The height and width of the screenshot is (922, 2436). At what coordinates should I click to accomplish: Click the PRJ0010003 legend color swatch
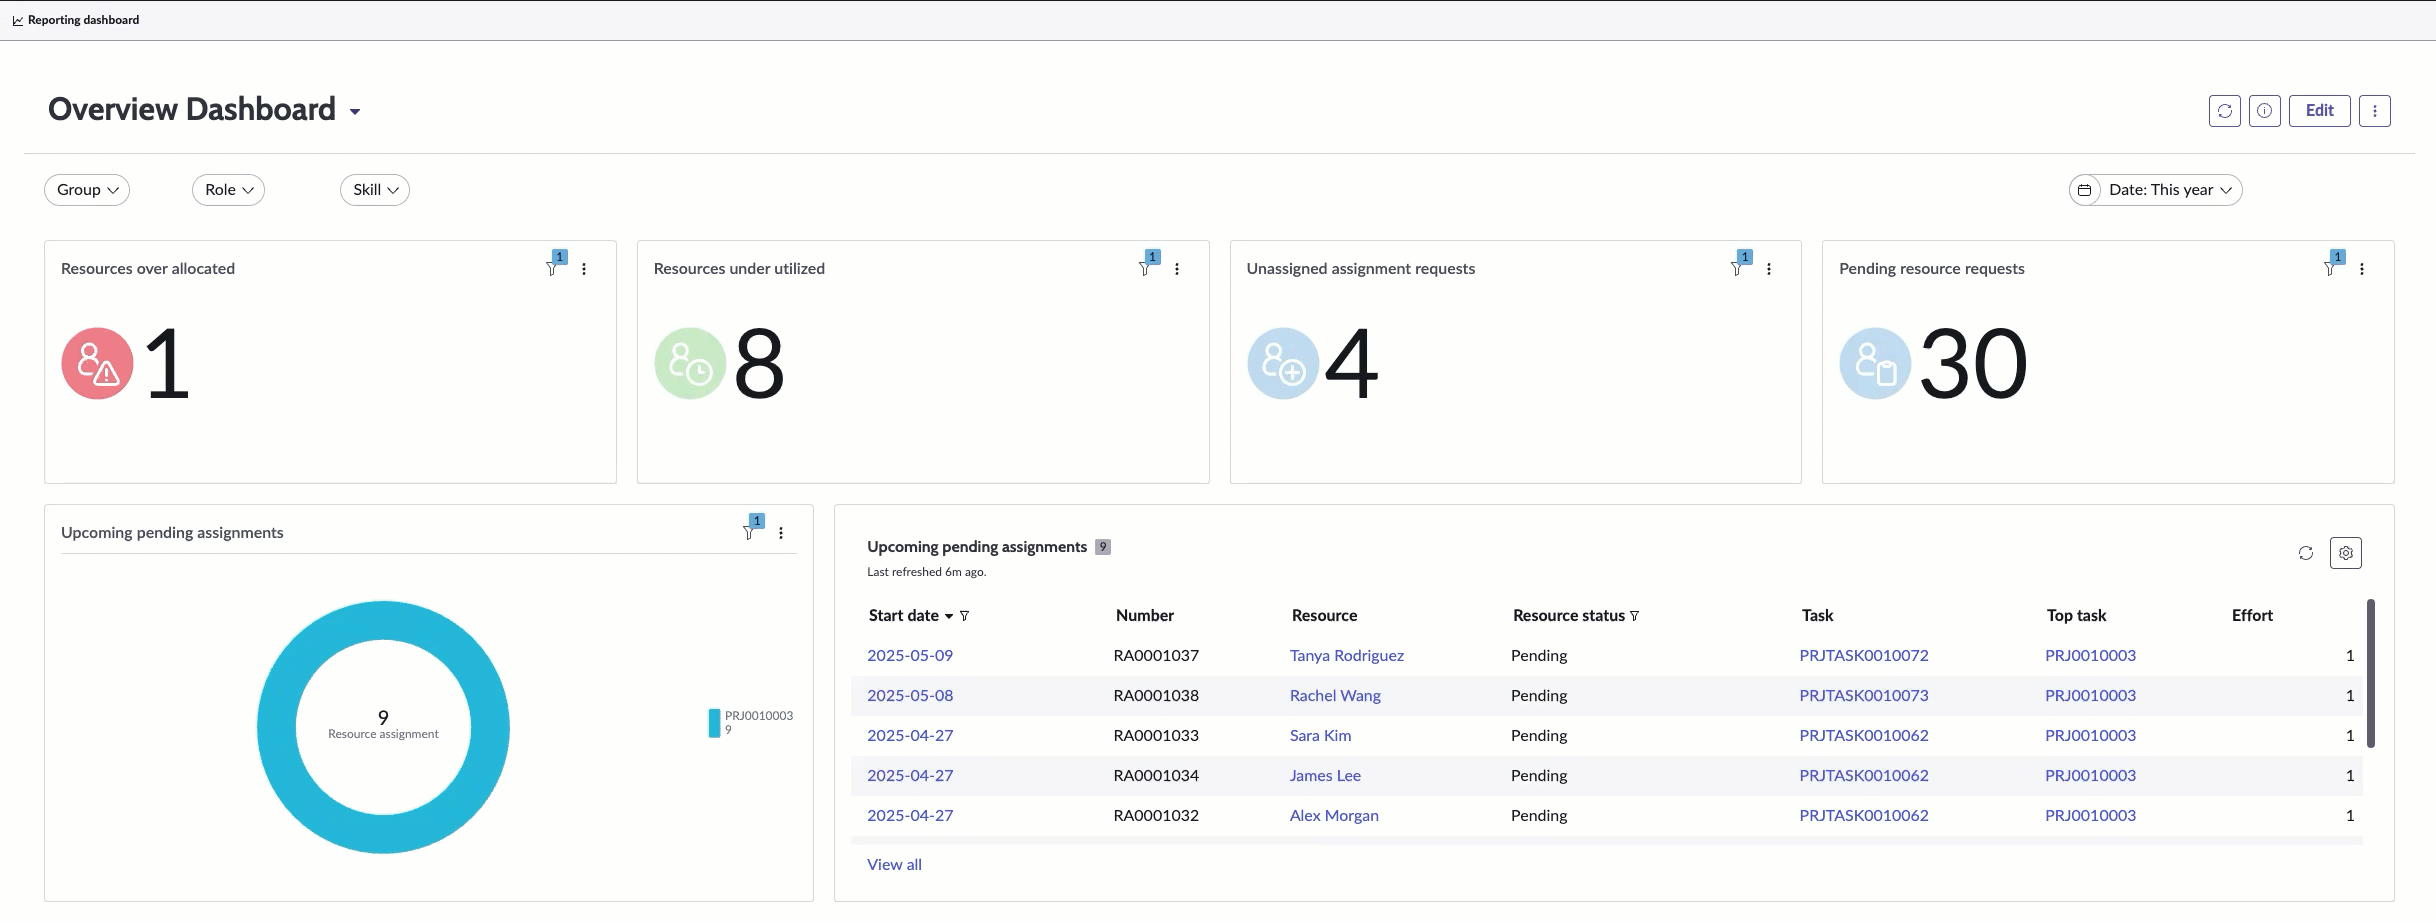pos(714,723)
